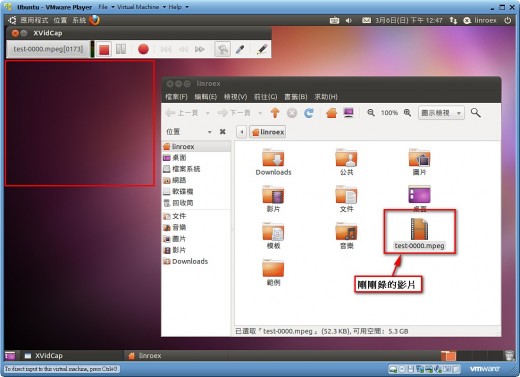
Task: Expand the 位置 sidebar dropdown arrow
Action: coord(210,132)
